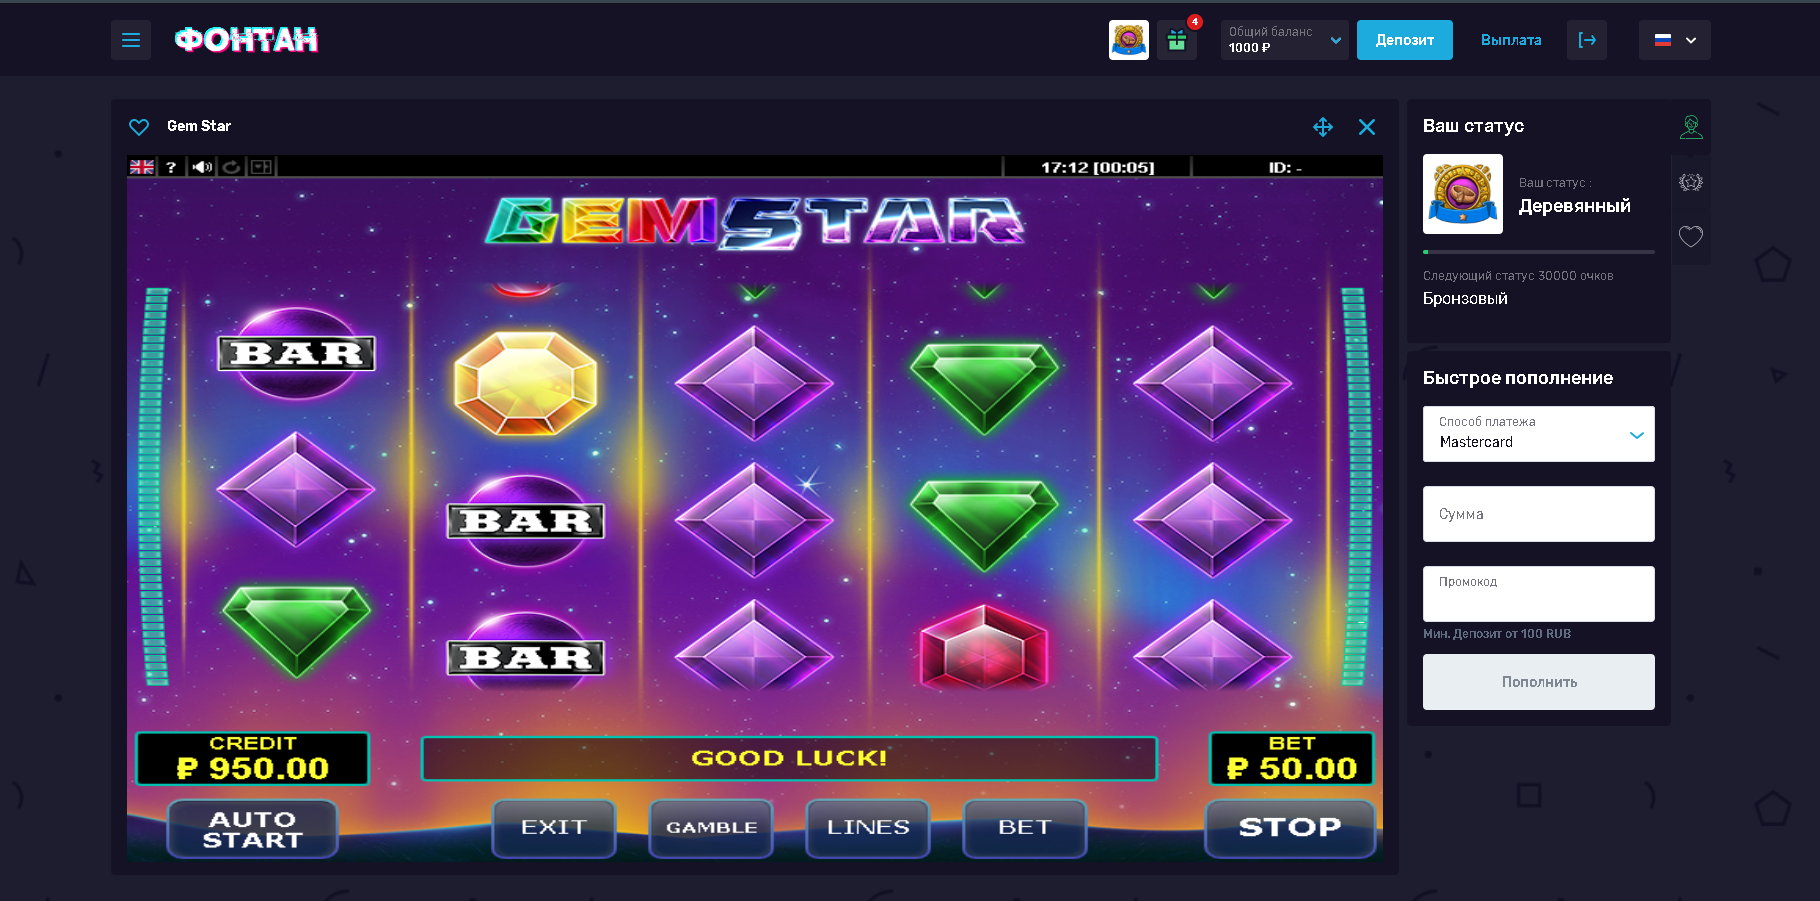Open the gift bonuses icon
Screen dimensions: 1820x901
[x=1177, y=40]
